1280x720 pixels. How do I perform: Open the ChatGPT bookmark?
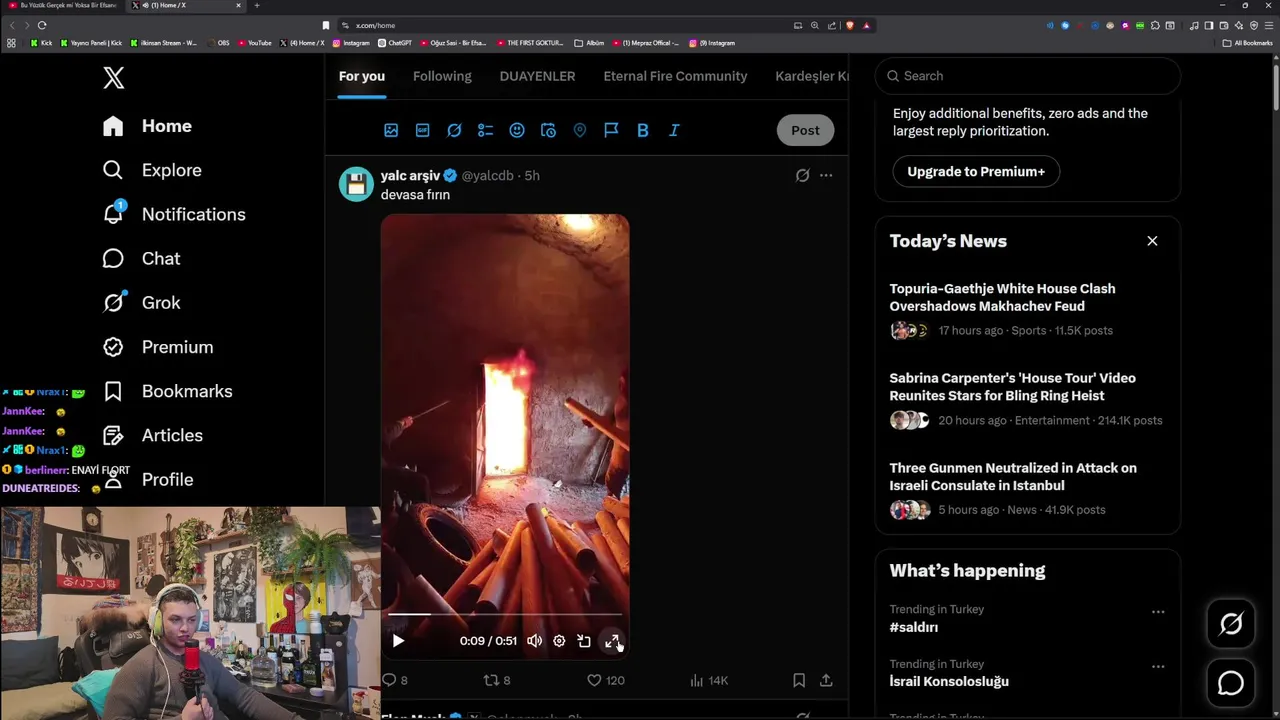coord(395,43)
